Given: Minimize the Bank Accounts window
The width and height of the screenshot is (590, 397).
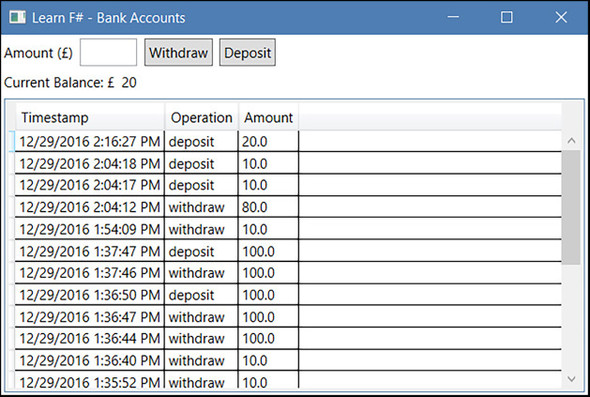Looking at the screenshot, I should (453, 17).
